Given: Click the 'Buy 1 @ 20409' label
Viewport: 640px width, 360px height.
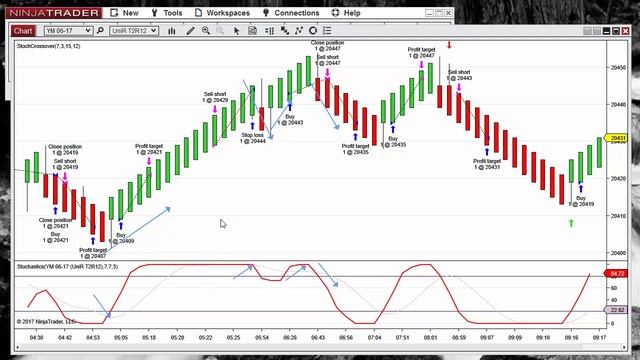Looking at the screenshot, I should 121,238.
